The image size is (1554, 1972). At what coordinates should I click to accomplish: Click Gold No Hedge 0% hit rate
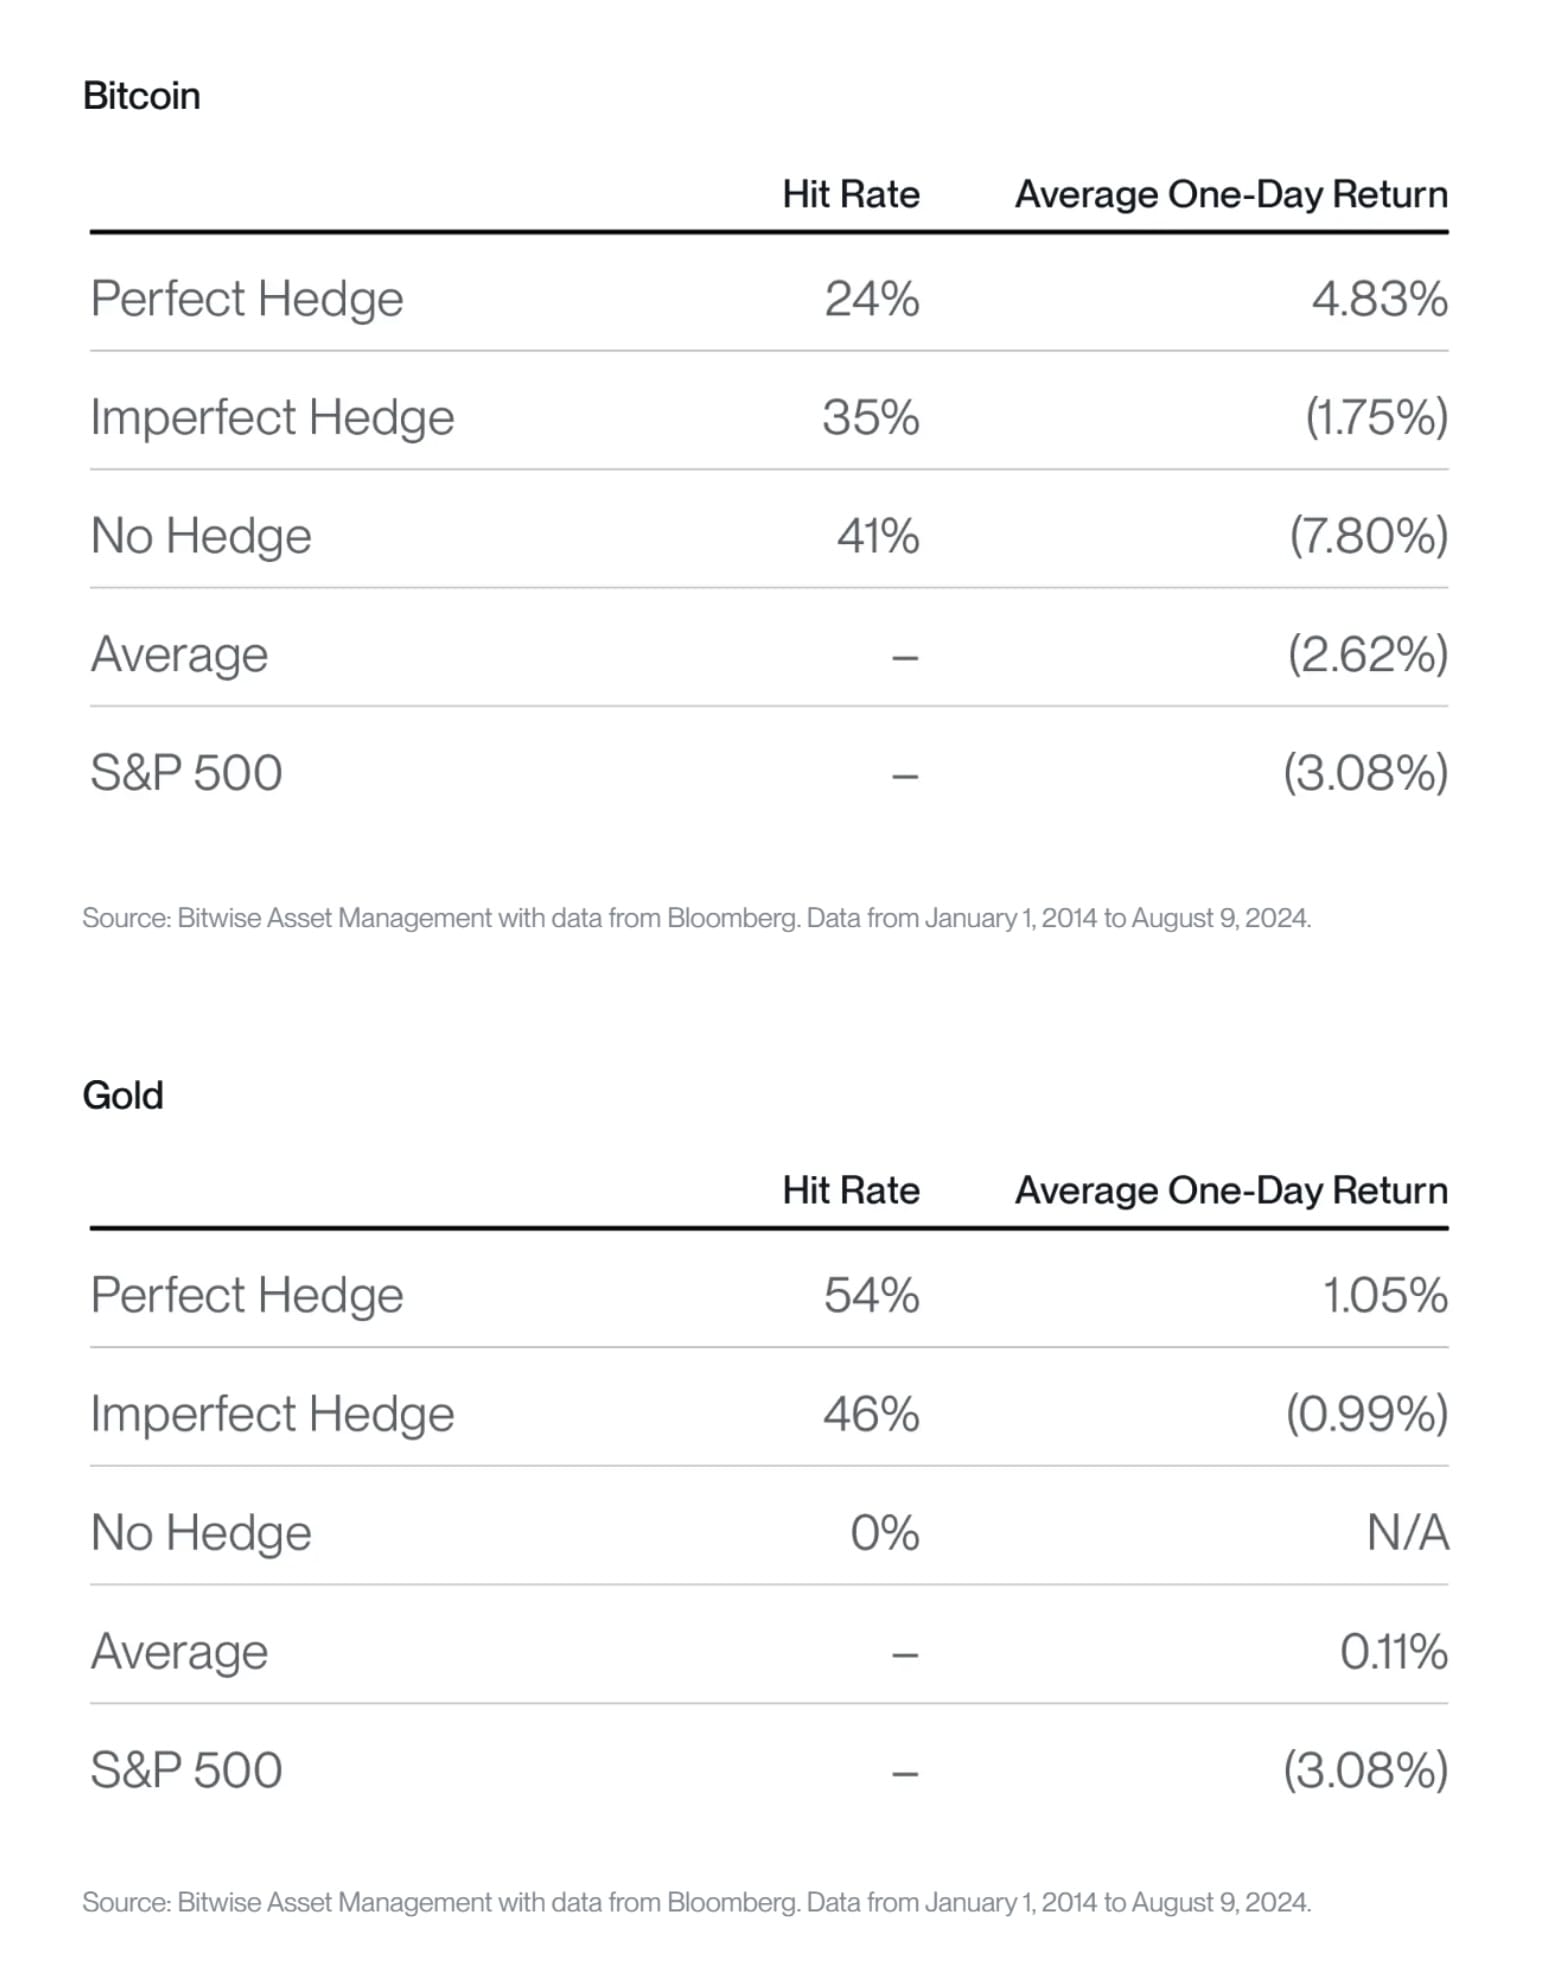(x=884, y=1532)
